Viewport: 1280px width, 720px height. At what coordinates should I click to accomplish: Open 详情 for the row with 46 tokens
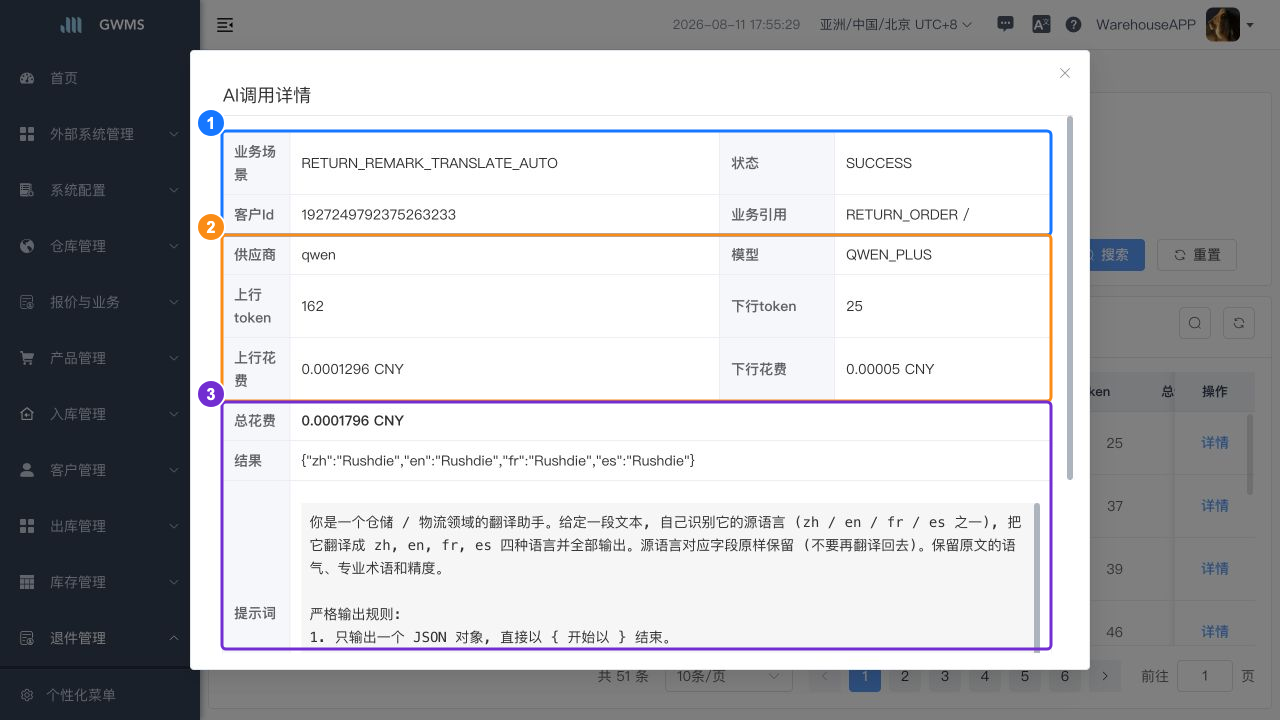(1215, 632)
